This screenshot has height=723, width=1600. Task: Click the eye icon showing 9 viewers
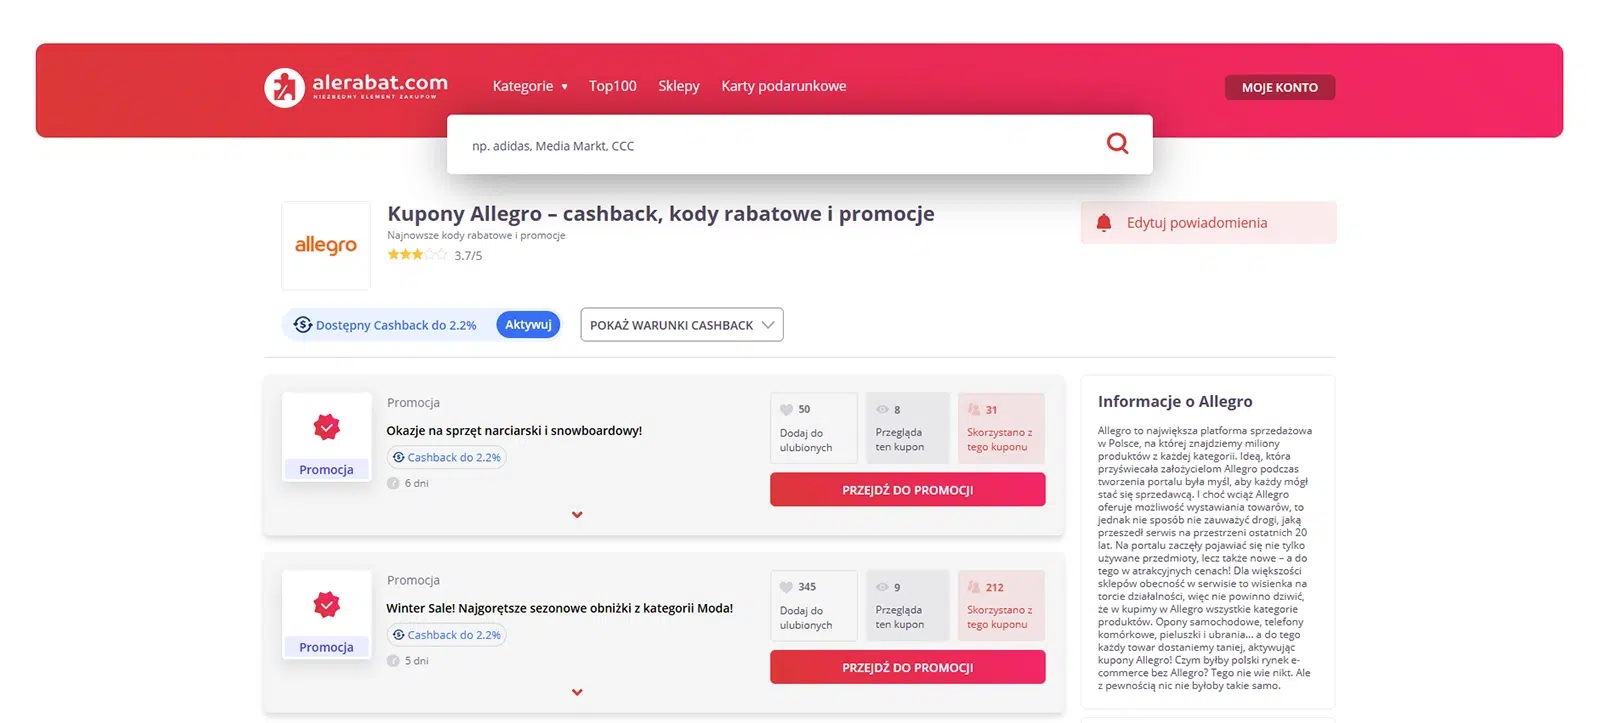coord(882,587)
